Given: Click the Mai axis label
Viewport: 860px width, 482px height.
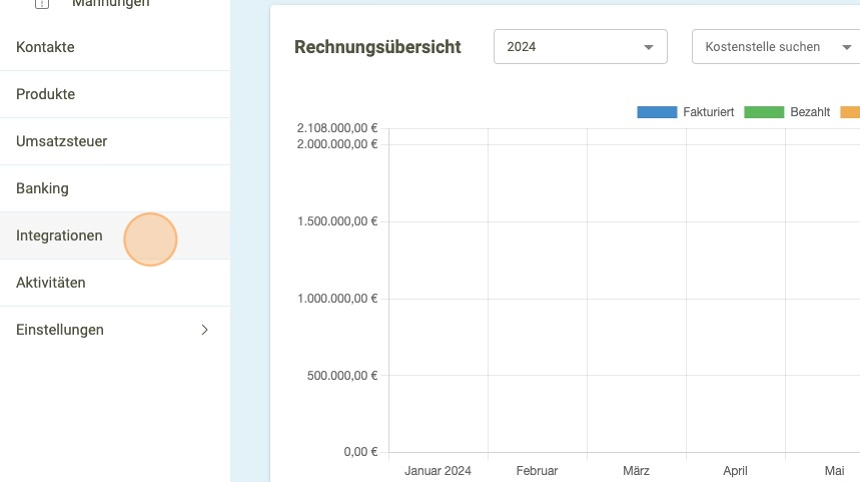Looking at the screenshot, I should (834, 471).
